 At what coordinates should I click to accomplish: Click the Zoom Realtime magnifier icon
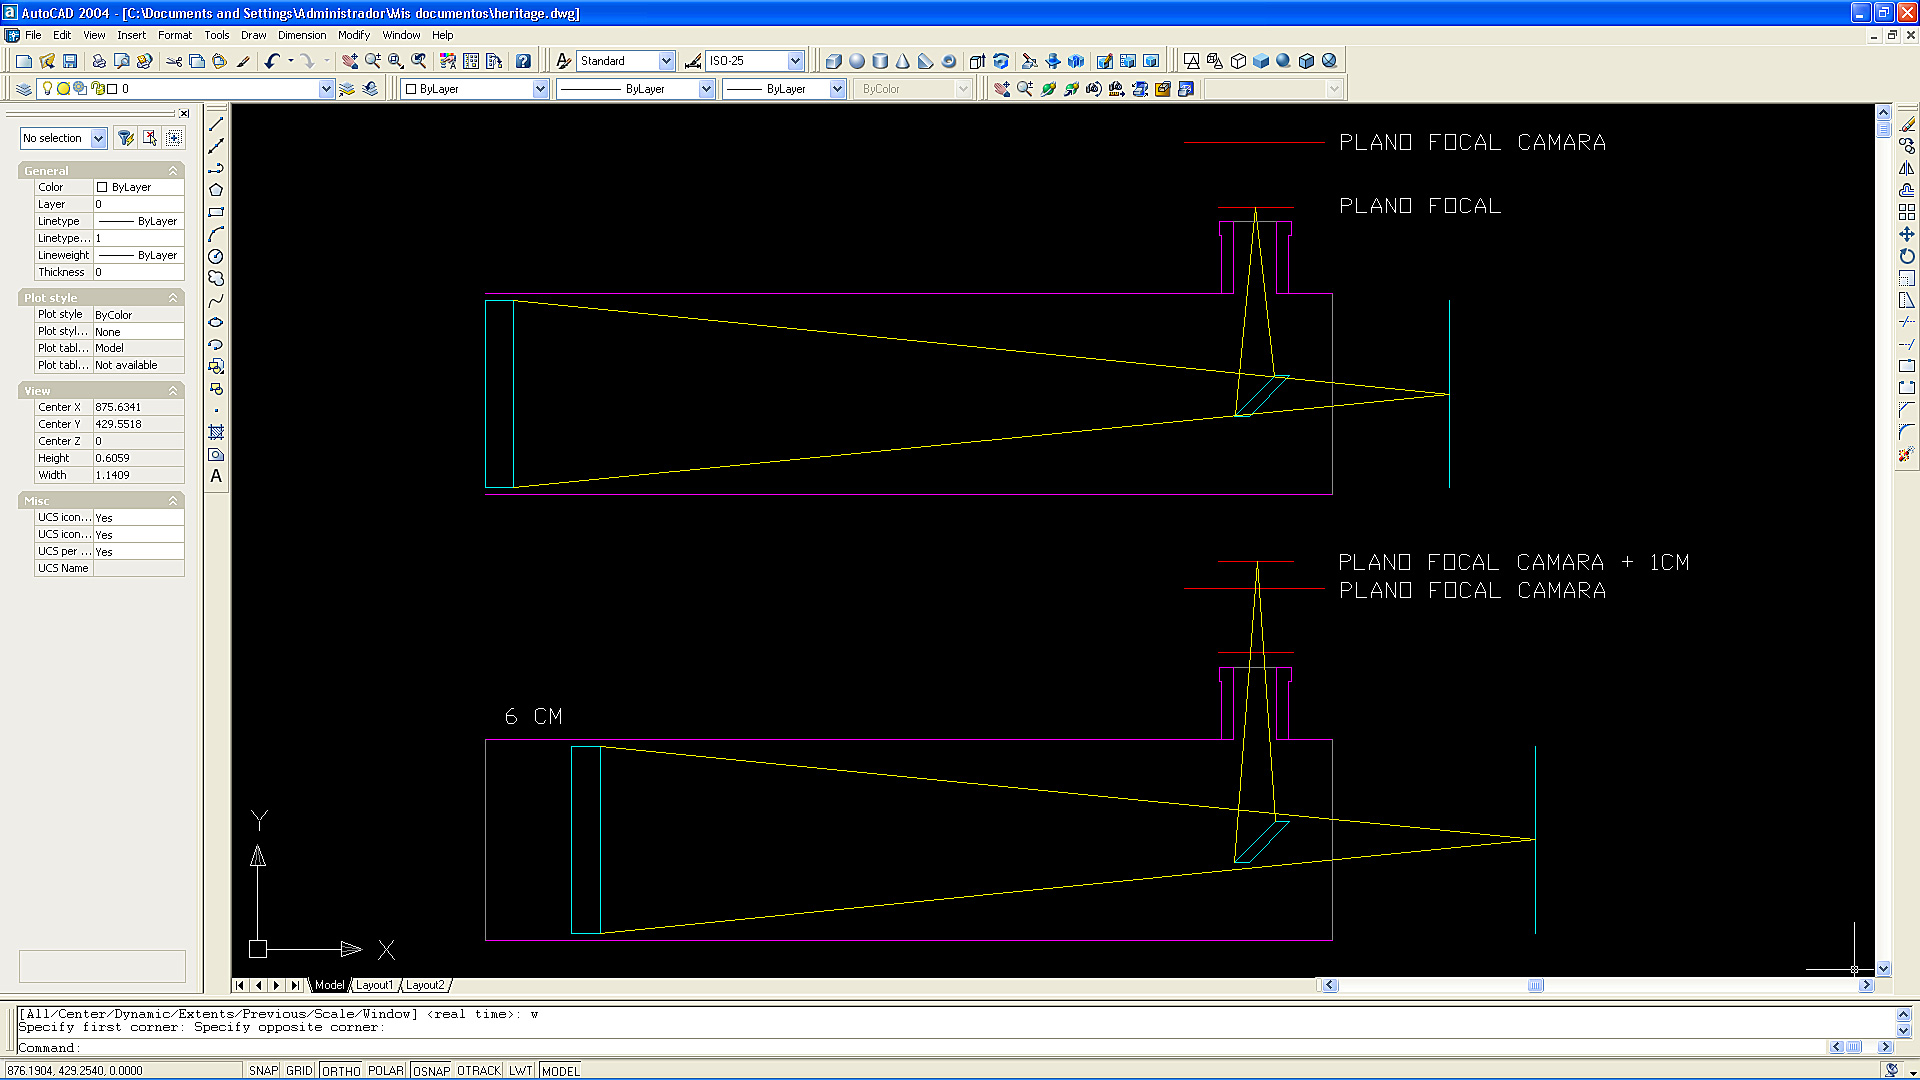(x=372, y=61)
